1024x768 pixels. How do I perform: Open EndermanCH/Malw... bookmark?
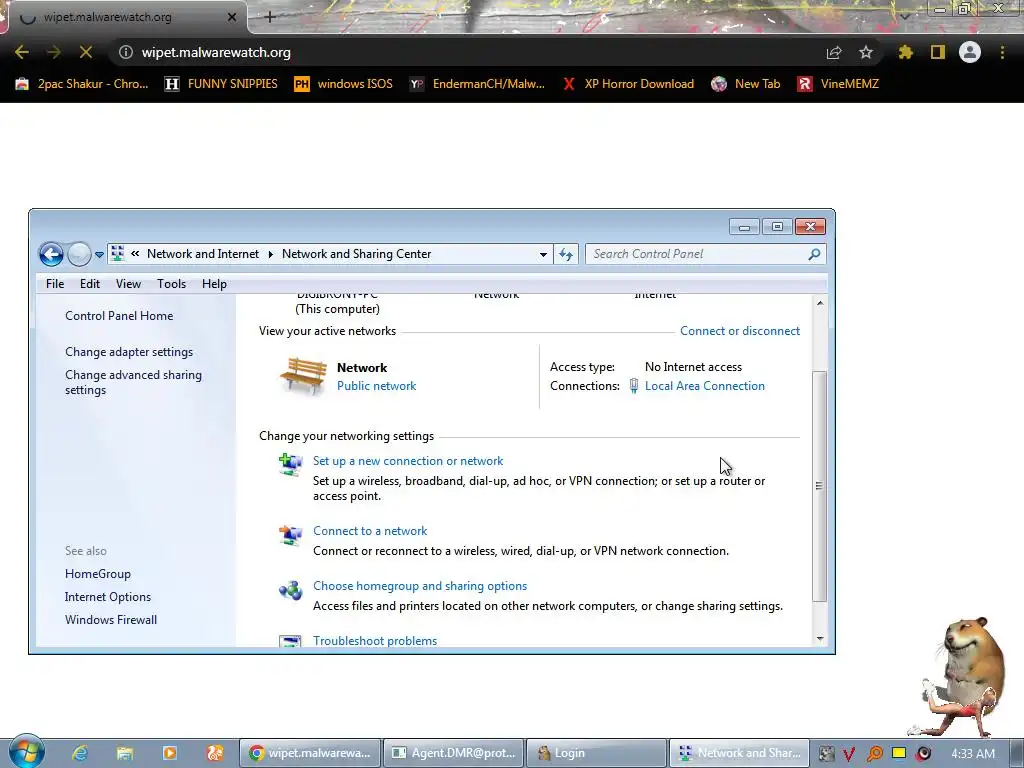click(x=477, y=84)
